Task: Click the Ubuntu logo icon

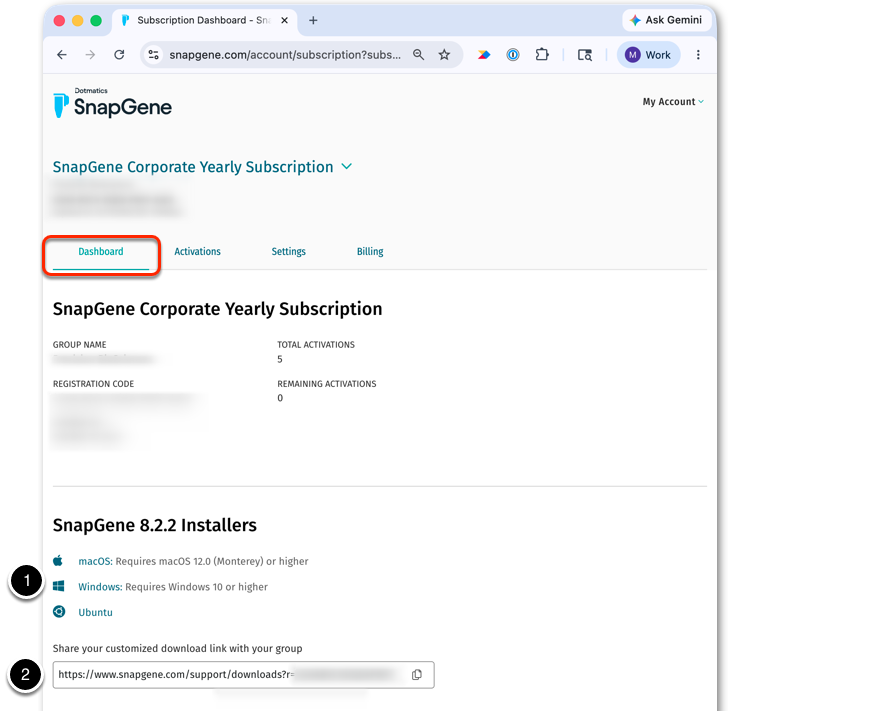Action: (x=59, y=611)
